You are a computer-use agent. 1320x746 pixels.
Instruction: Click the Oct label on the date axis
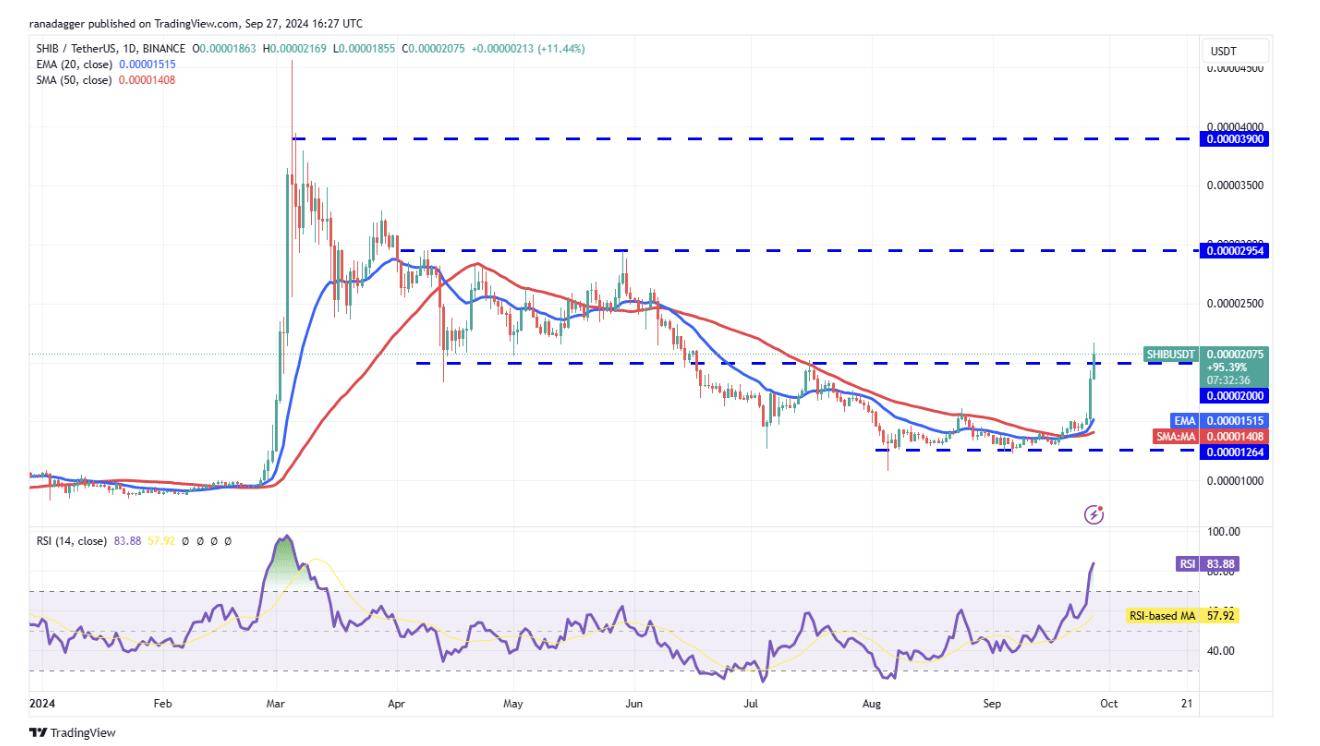tap(1111, 704)
